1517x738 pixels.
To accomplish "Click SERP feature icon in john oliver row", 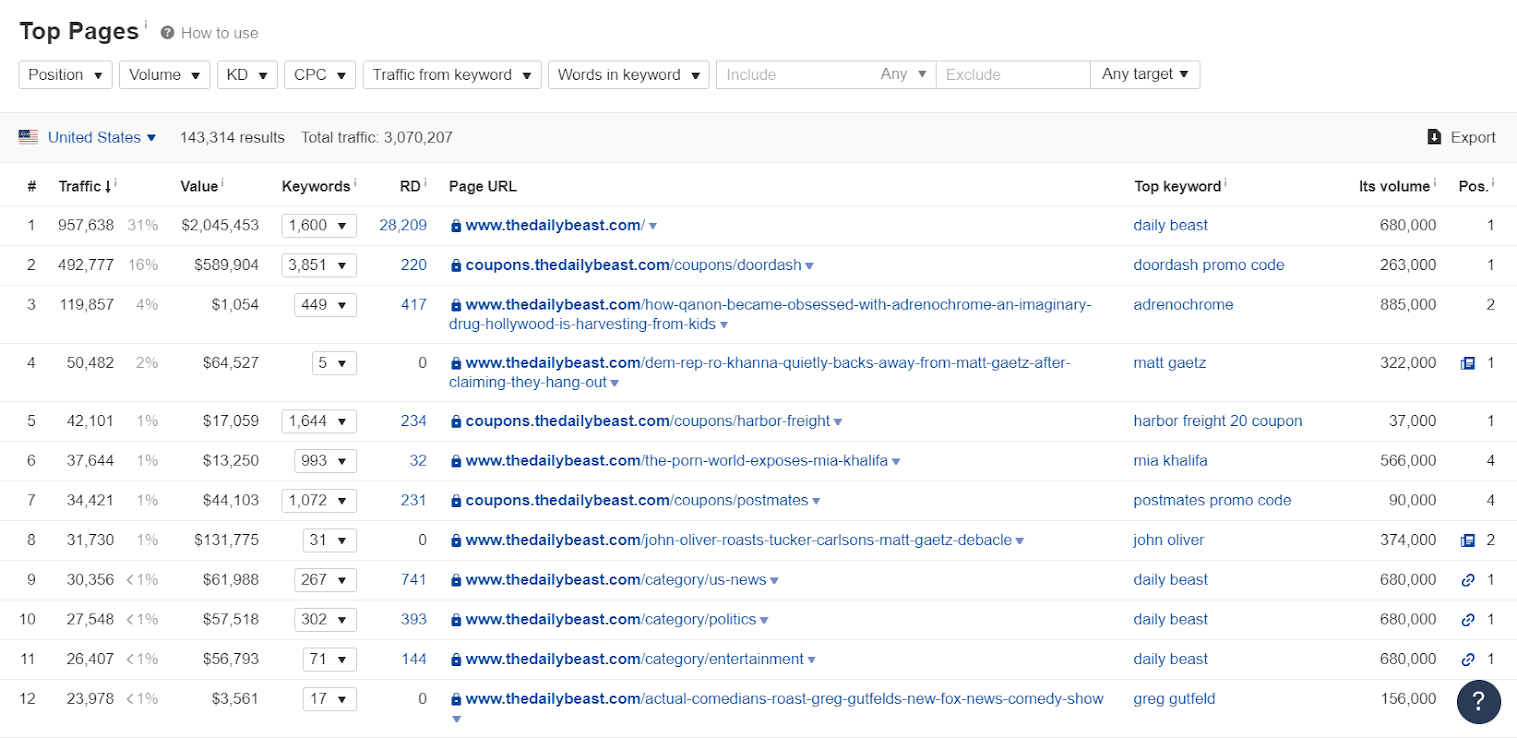I will (x=1468, y=540).
